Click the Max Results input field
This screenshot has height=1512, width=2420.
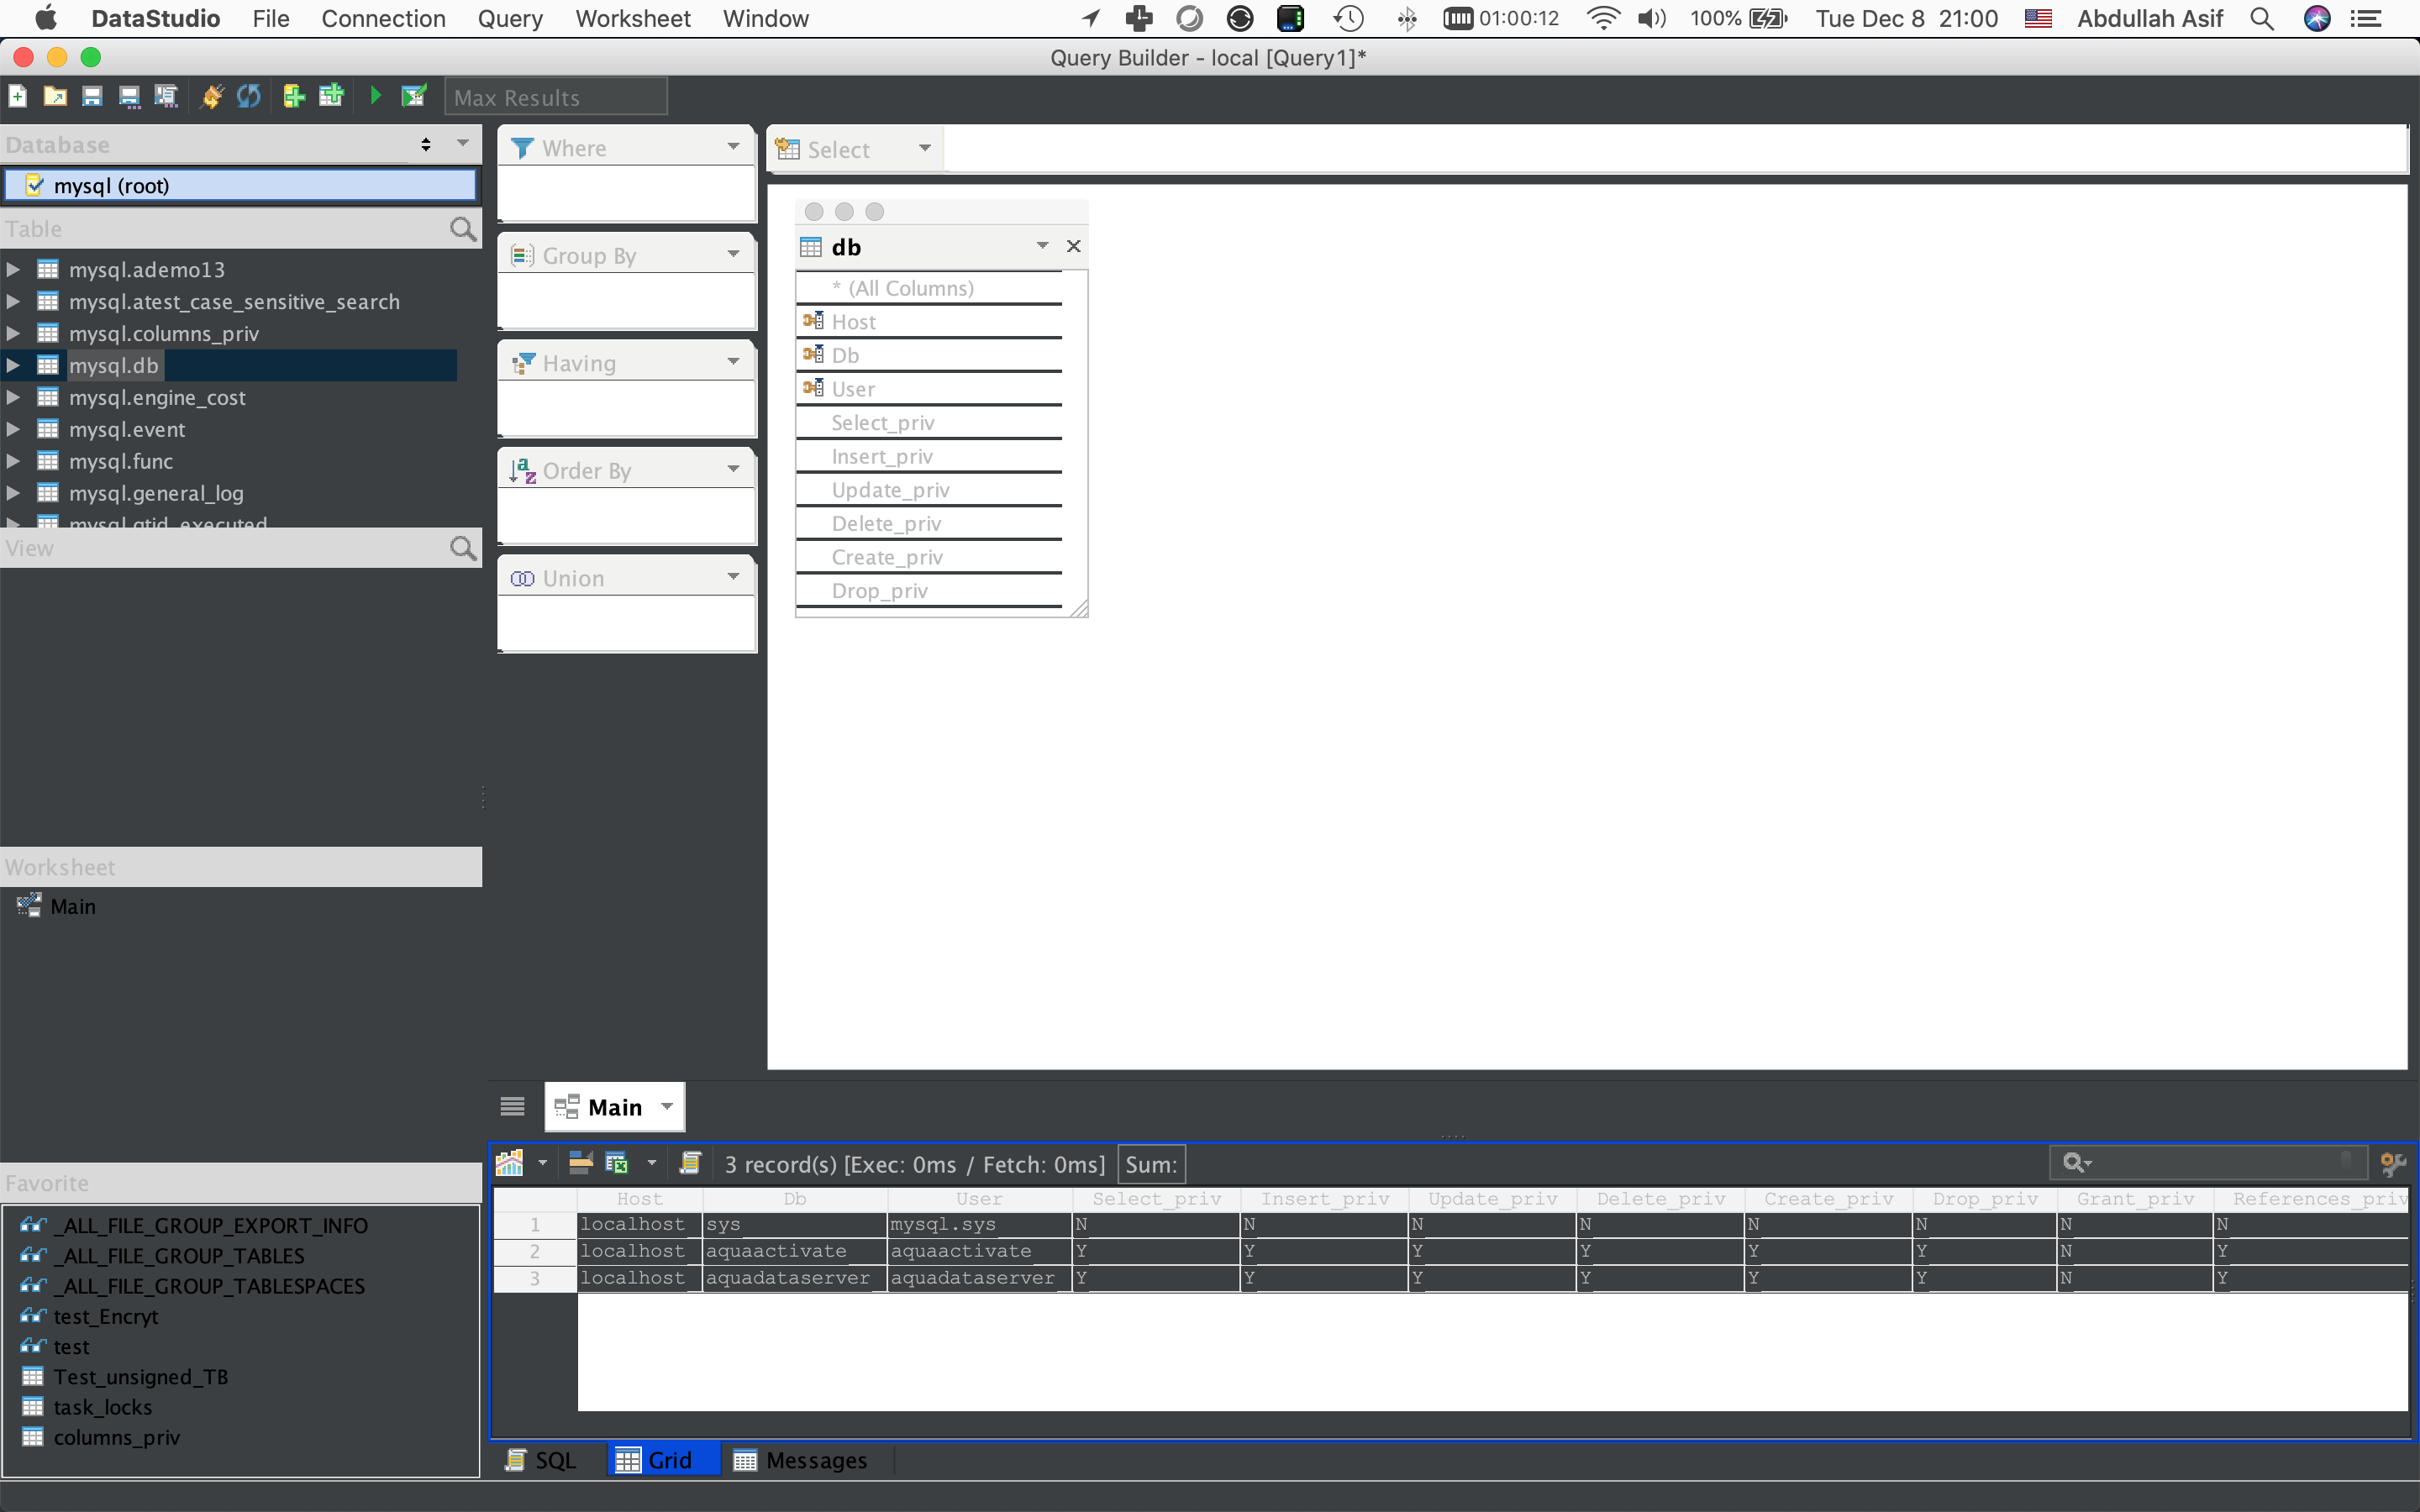(555, 97)
